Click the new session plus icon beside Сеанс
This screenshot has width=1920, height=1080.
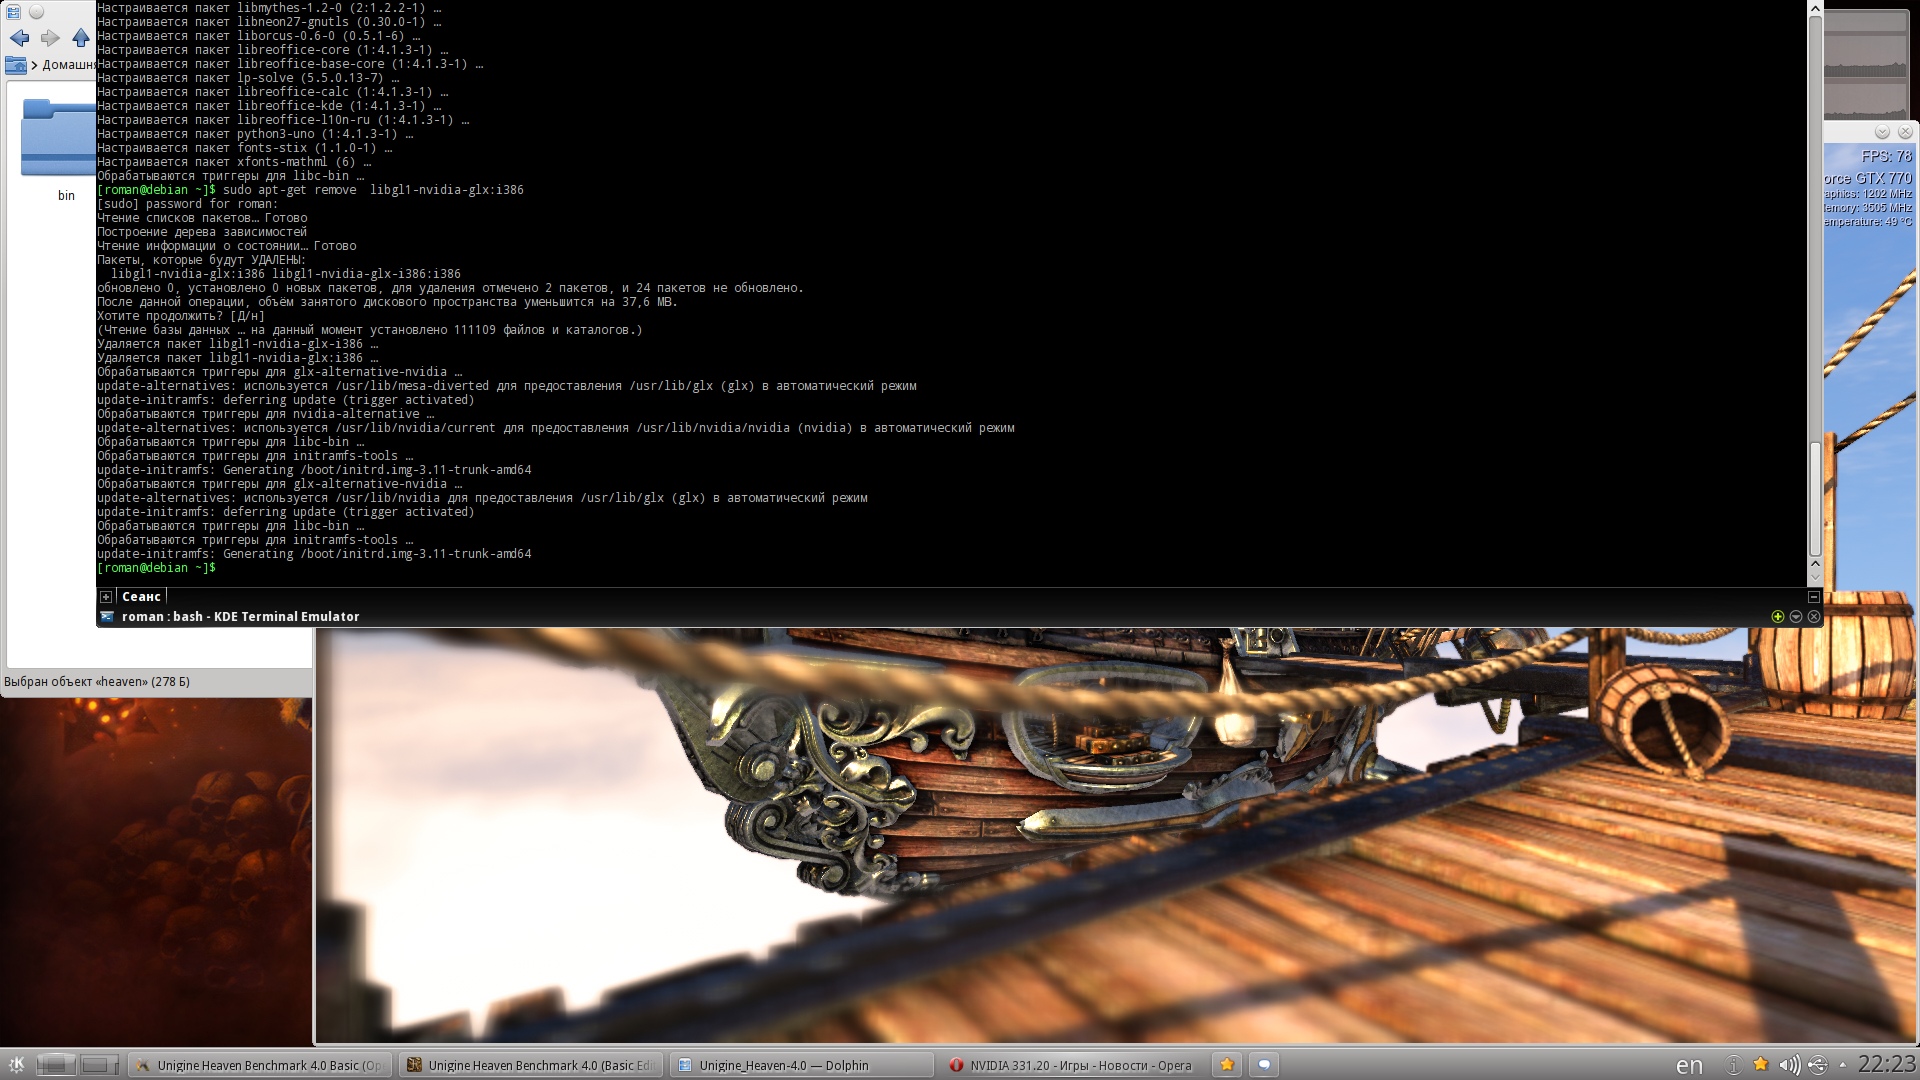(x=106, y=597)
